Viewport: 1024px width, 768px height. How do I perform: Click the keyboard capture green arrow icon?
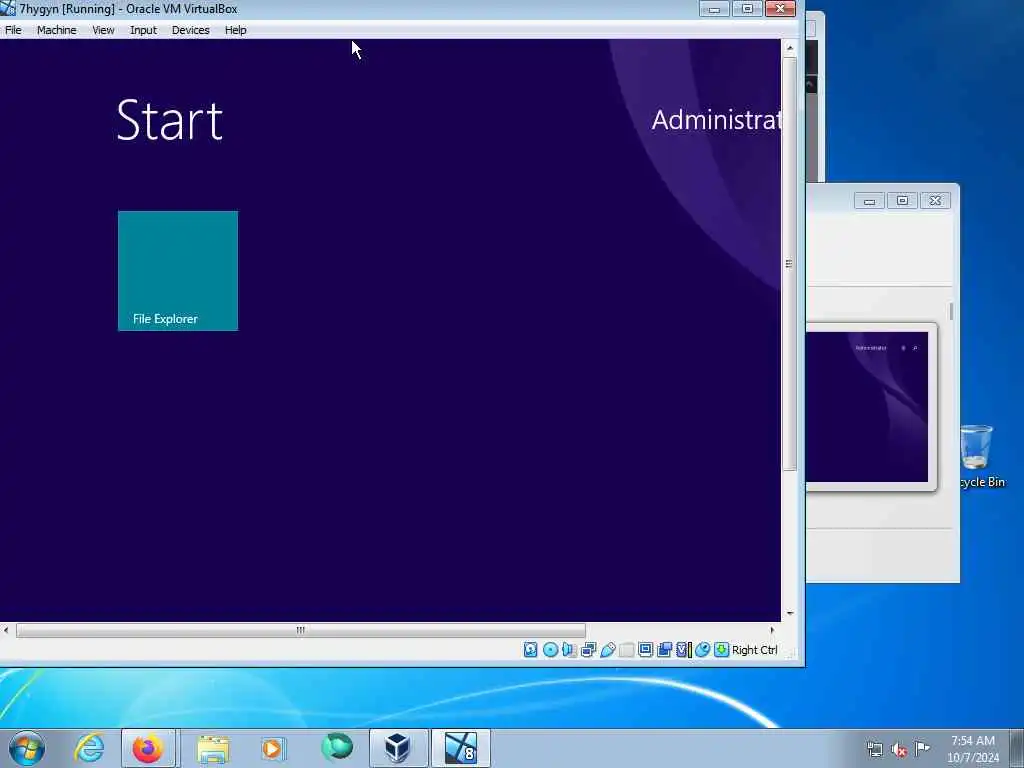point(721,650)
